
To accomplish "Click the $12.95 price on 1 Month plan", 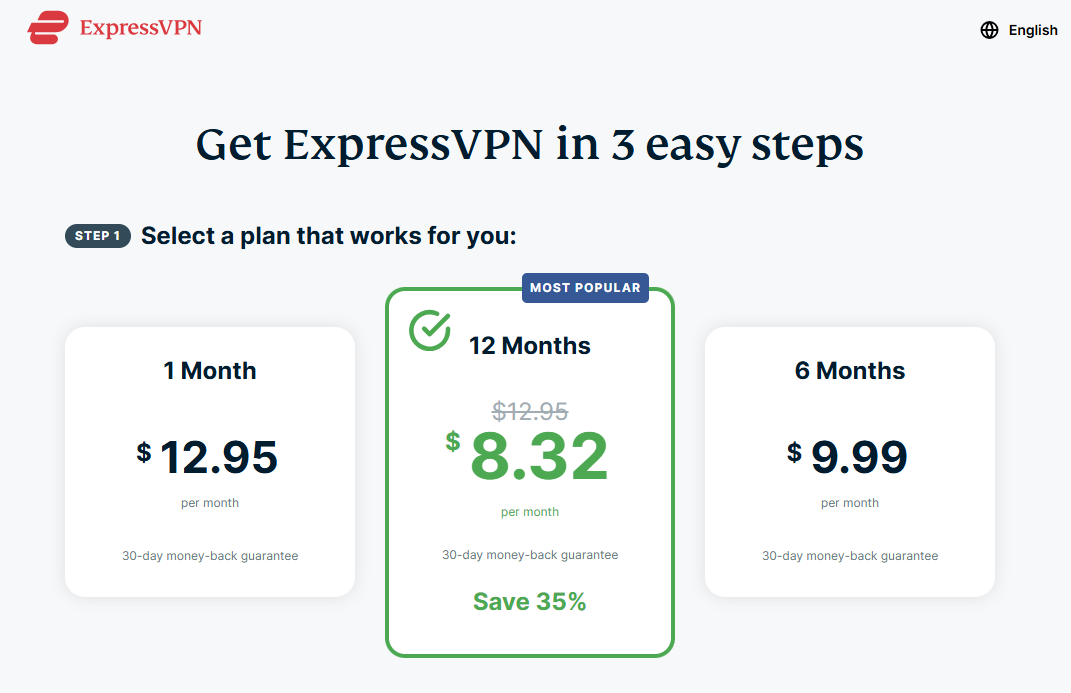I will tap(208, 457).
